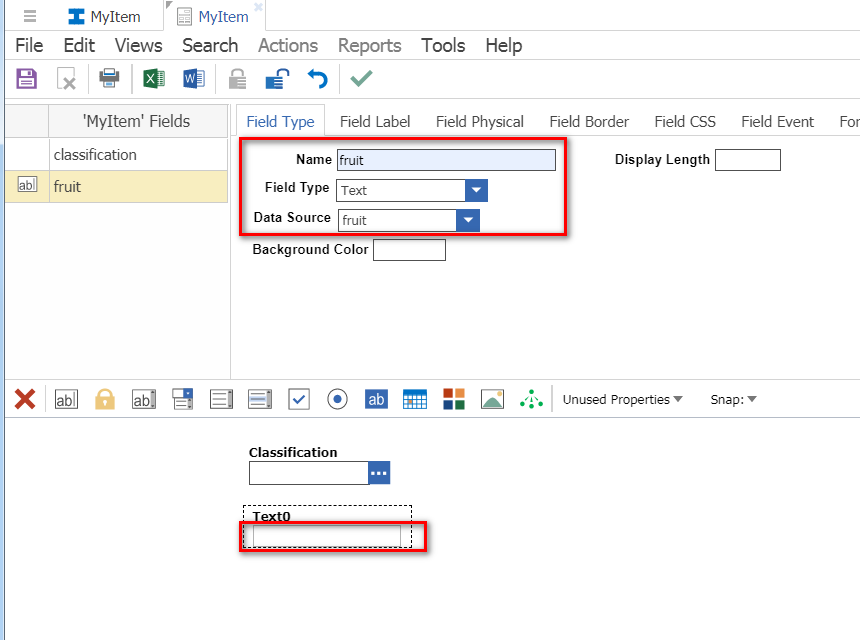Click the calendar date field icon

[x=415, y=399]
